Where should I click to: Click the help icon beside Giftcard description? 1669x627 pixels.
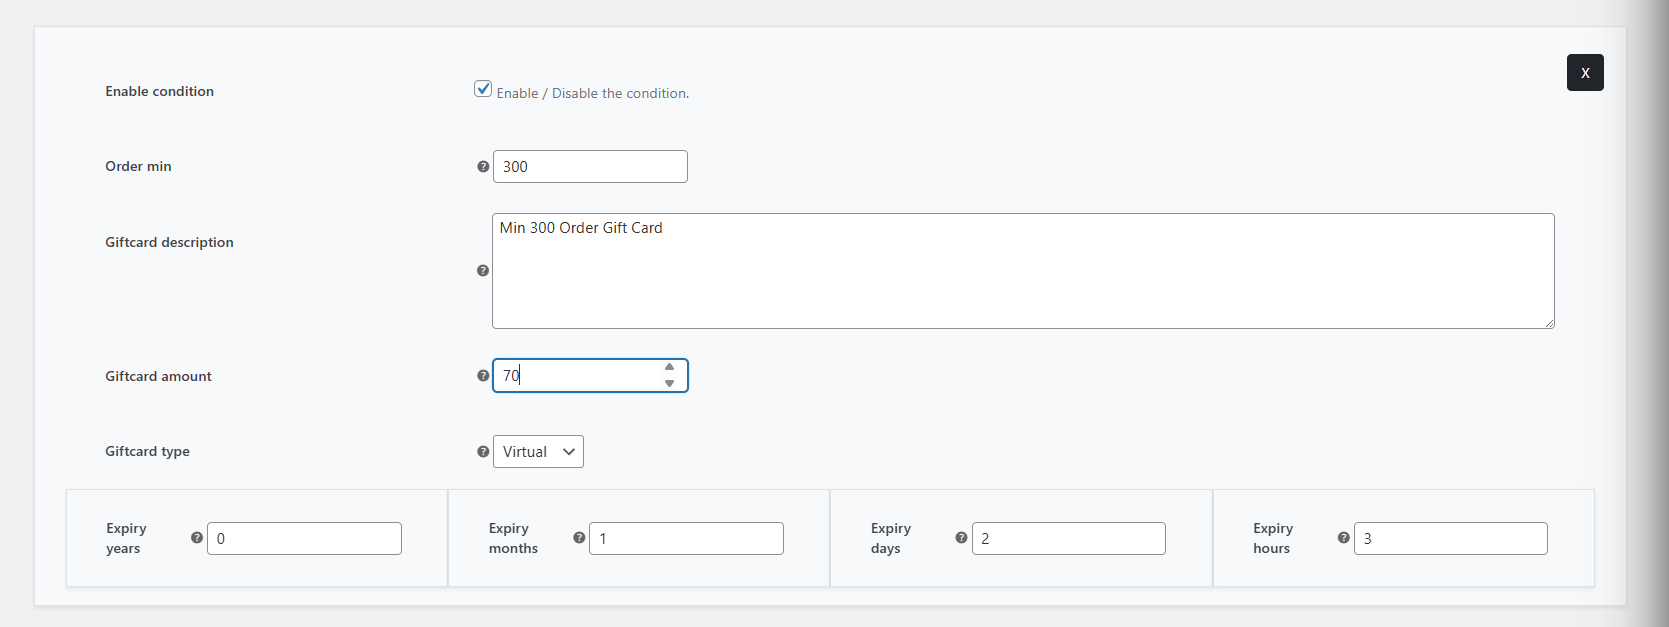tap(483, 271)
